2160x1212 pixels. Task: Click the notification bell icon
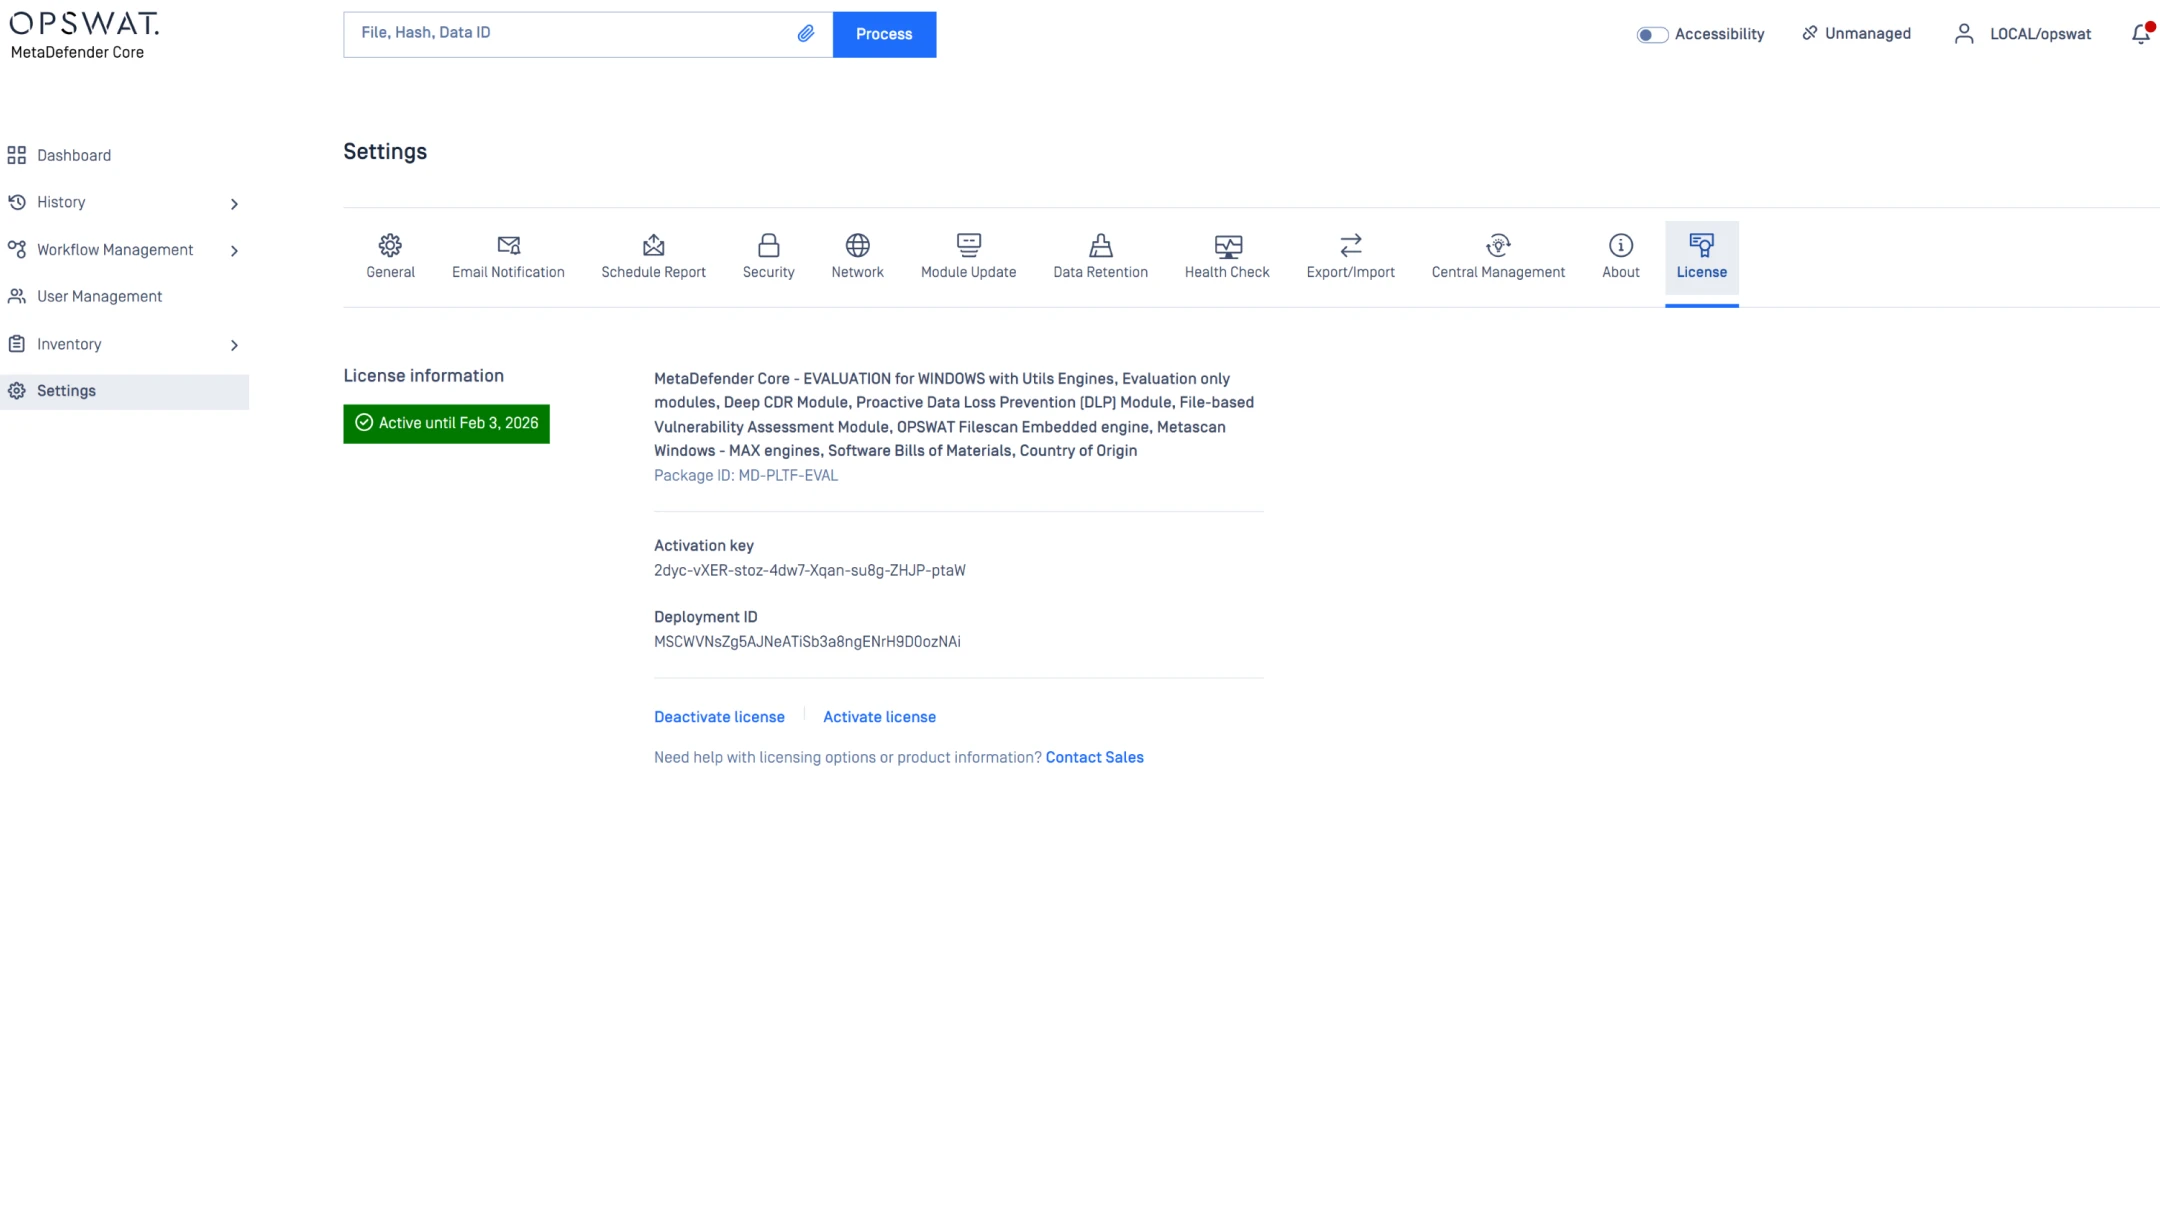(2140, 34)
